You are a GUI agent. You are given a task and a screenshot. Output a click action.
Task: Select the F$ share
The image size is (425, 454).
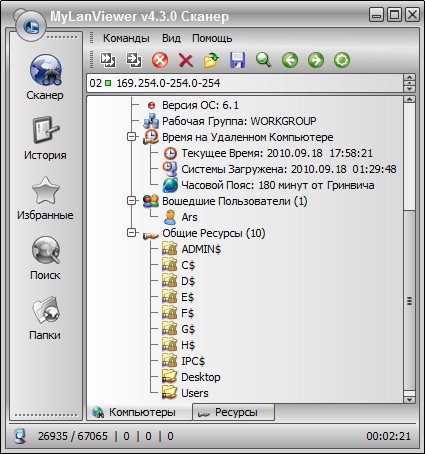coord(188,313)
